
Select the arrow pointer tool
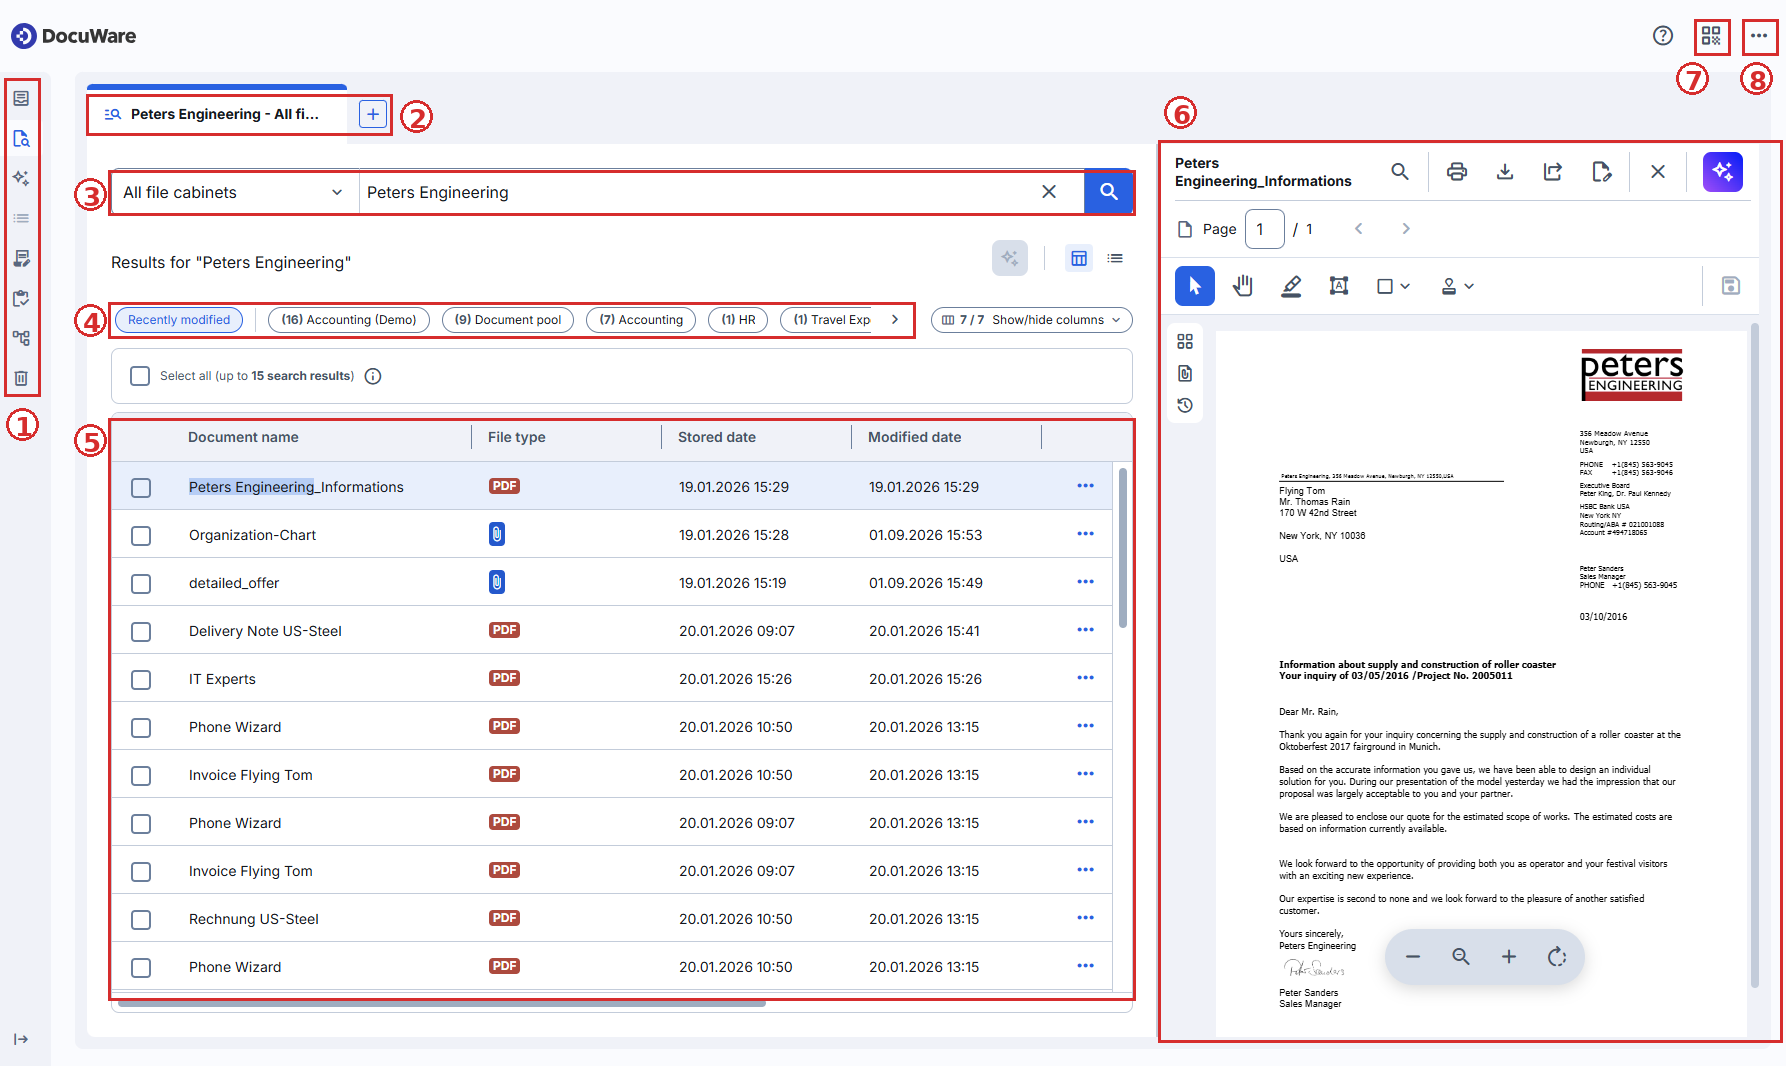pos(1195,286)
